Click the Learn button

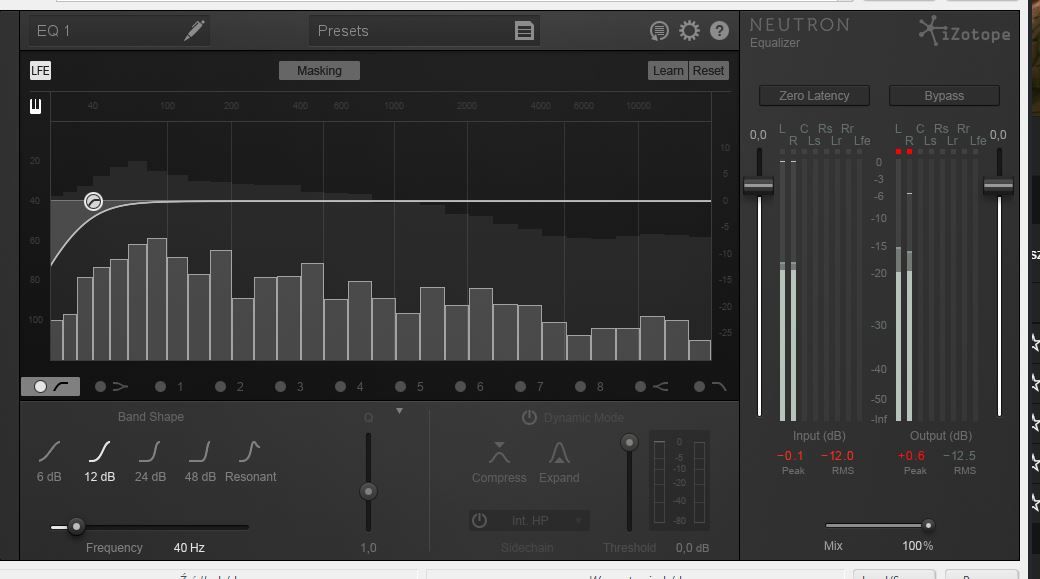point(668,70)
